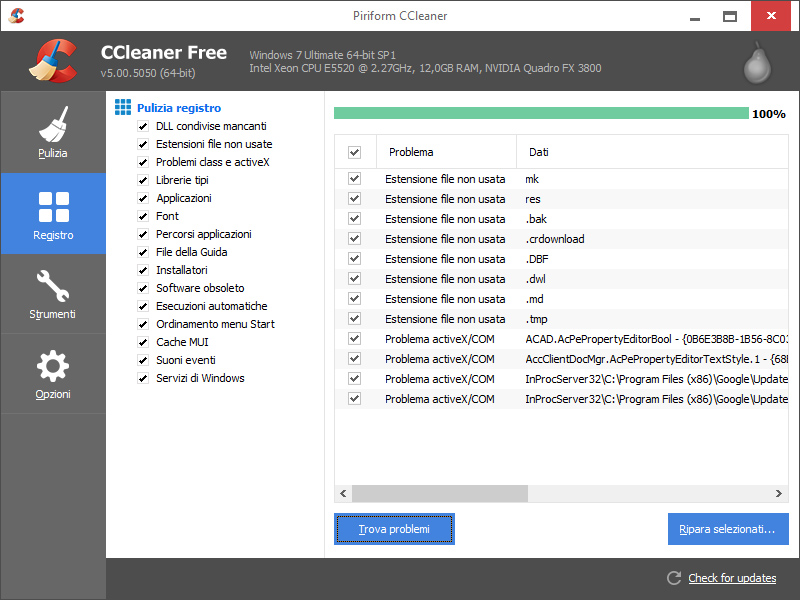Sort by the Dati column header
This screenshot has height=600, width=800.
653,152
